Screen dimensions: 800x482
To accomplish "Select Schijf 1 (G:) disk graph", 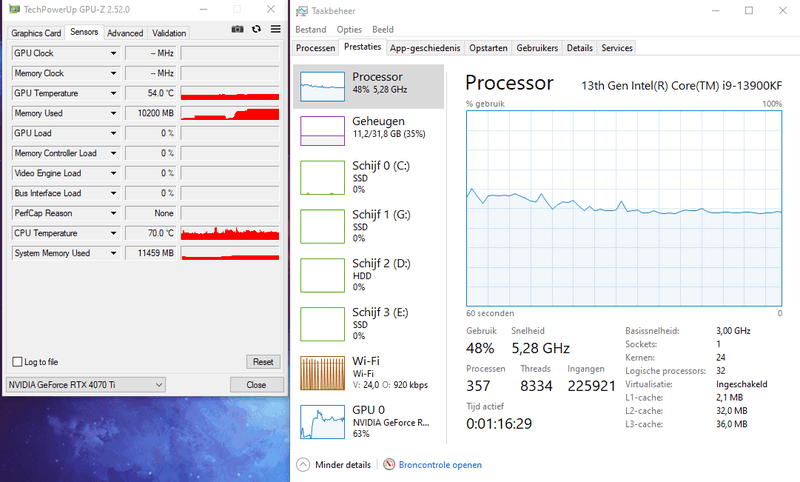I will 322,226.
